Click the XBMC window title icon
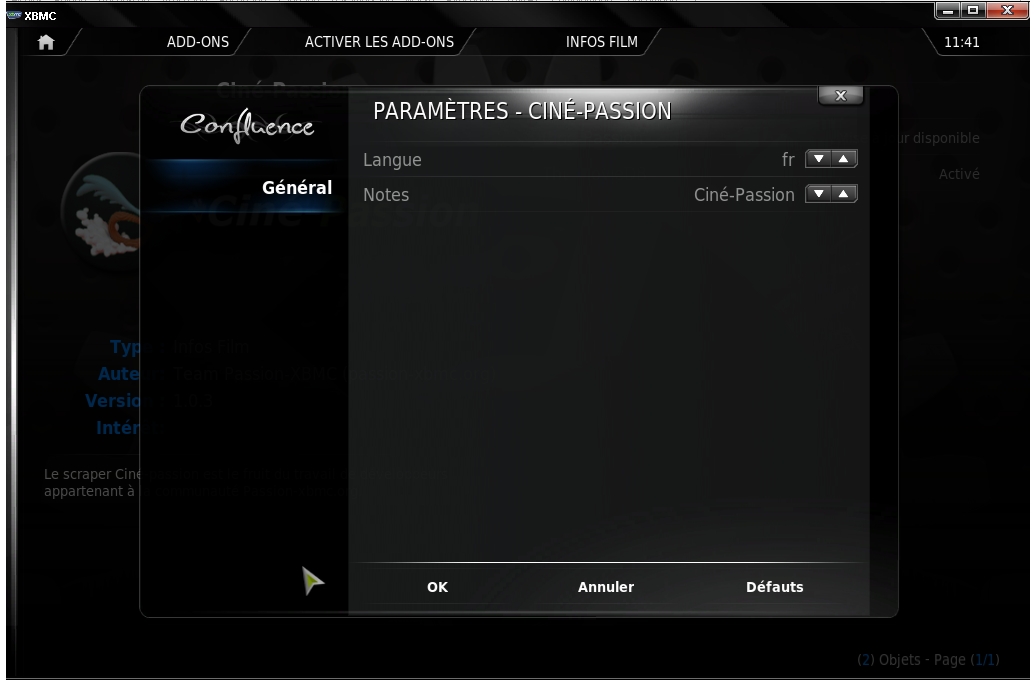This screenshot has width=1036, height=680. [14, 15]
